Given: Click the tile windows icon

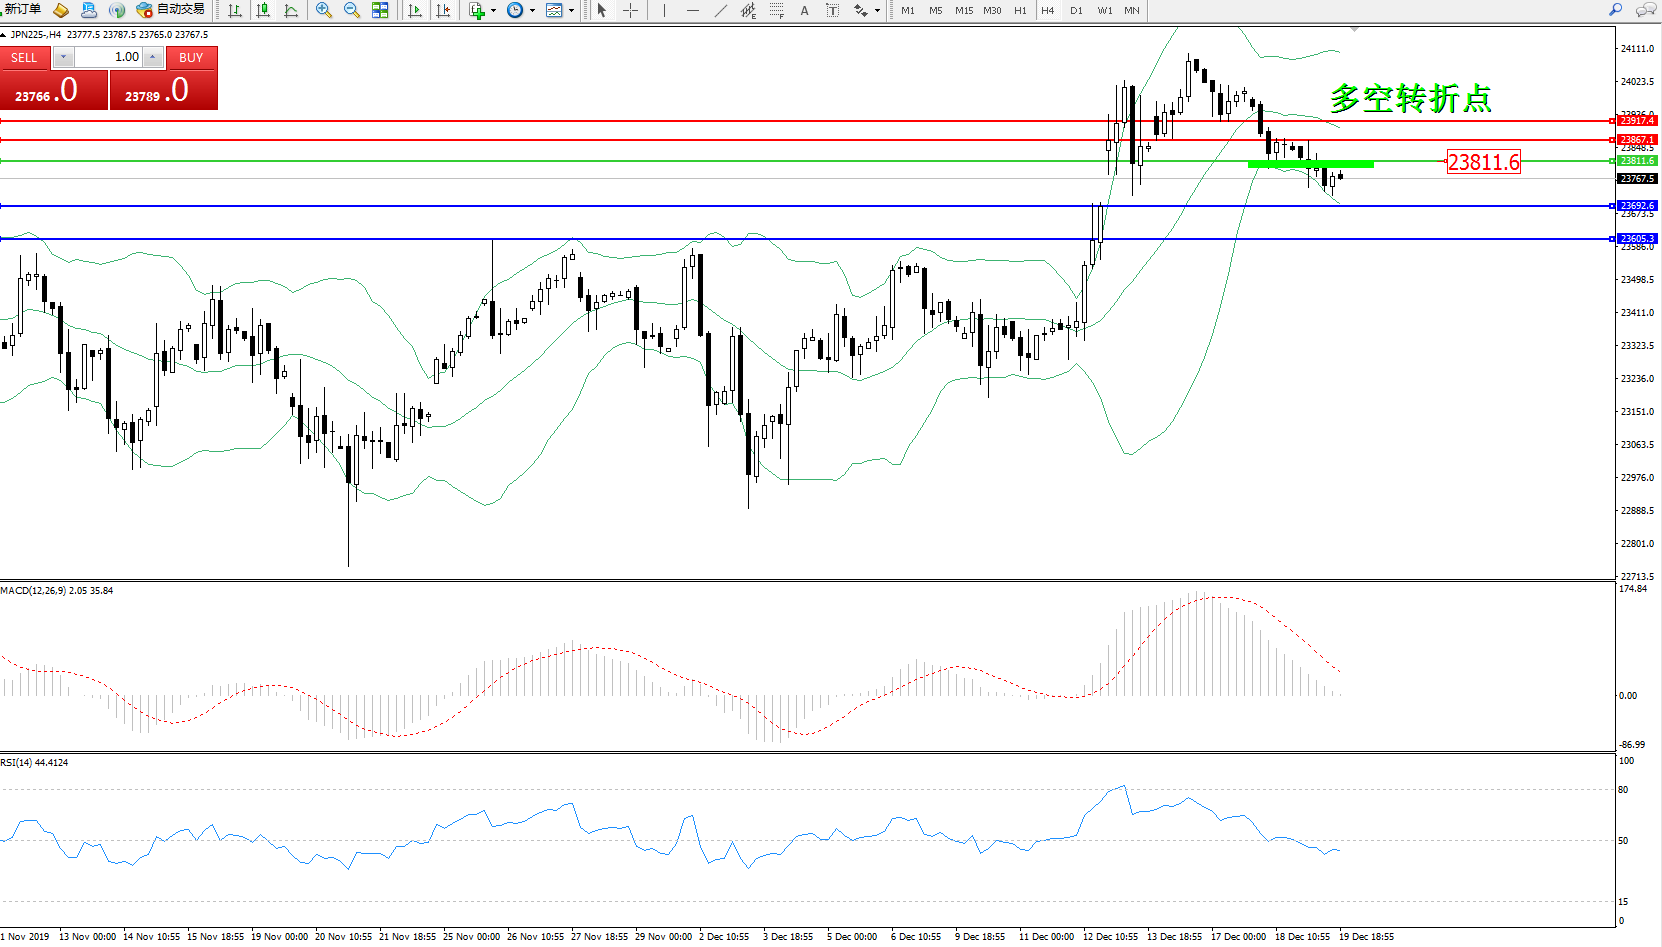Looking at the screenshot, I should coord(380,10).
